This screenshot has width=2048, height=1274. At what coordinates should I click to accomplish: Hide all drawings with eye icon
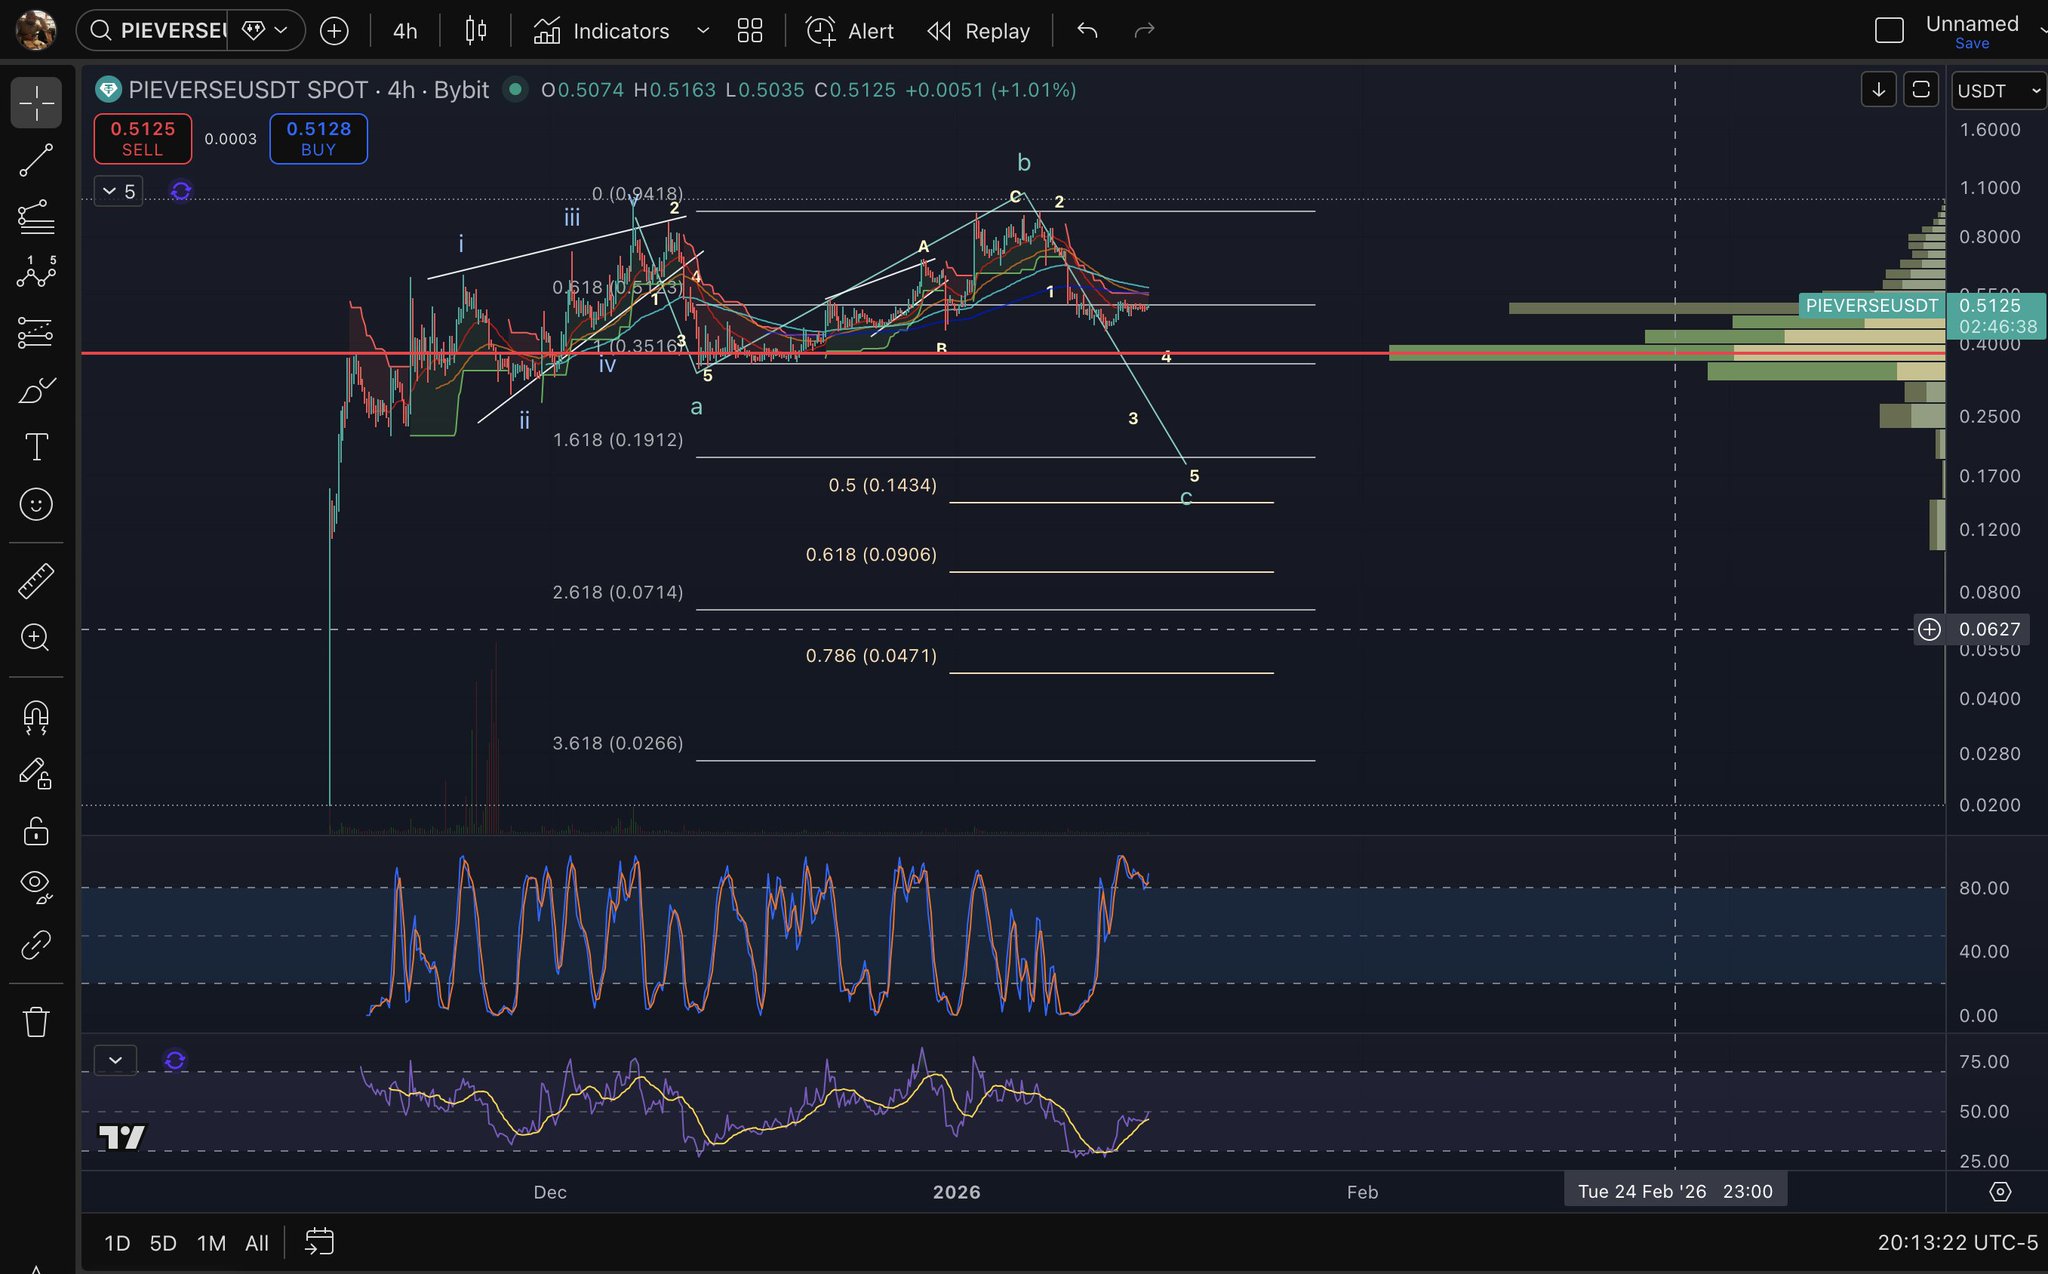(x=36, y=885)
